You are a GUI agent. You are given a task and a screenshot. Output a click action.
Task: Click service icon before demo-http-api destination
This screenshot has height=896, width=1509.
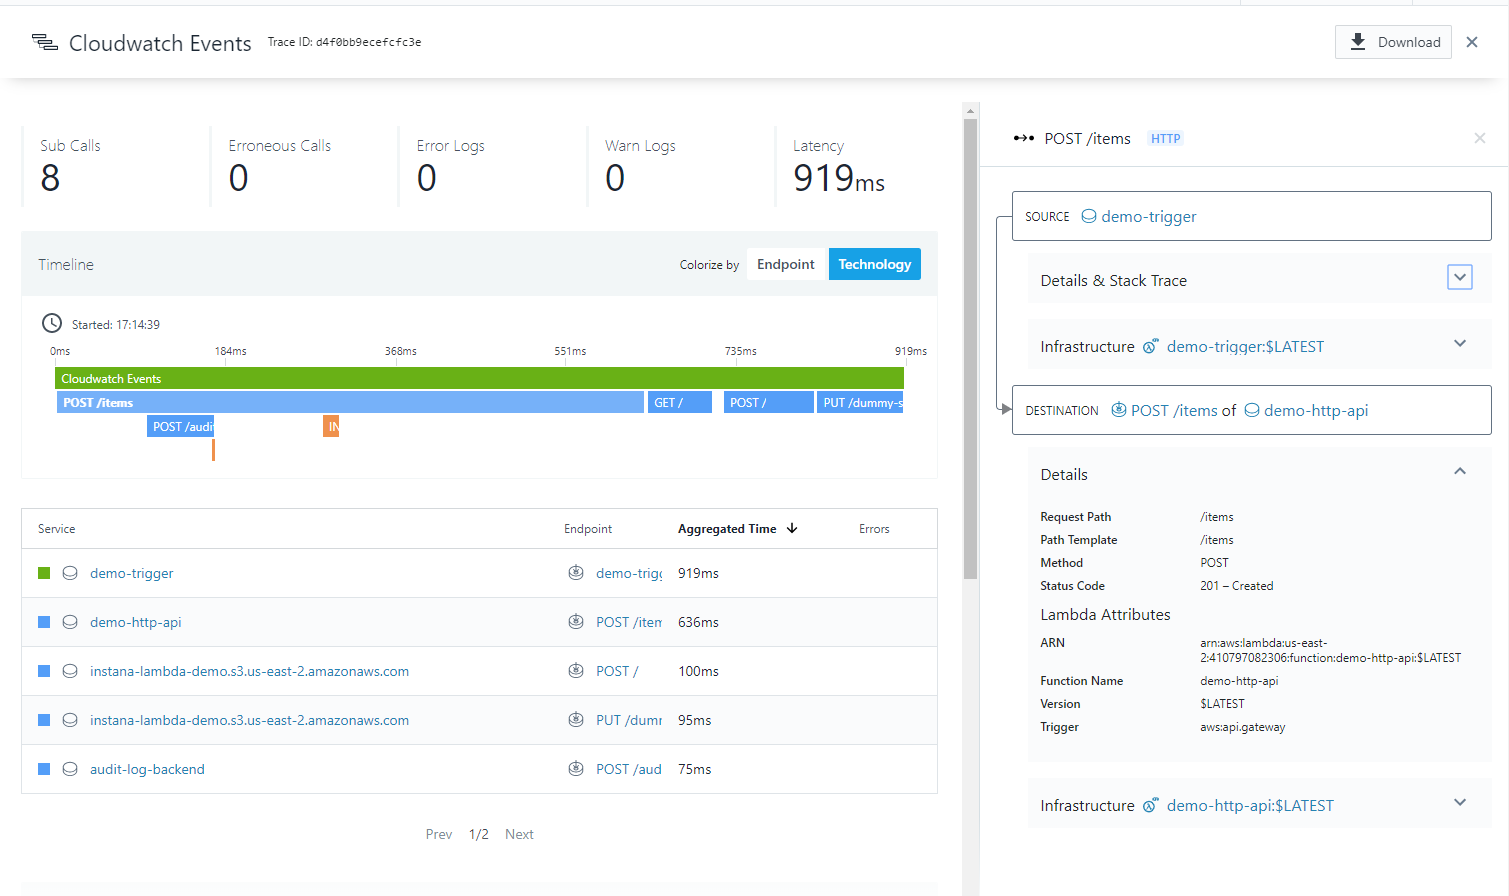coord(1252,410)
